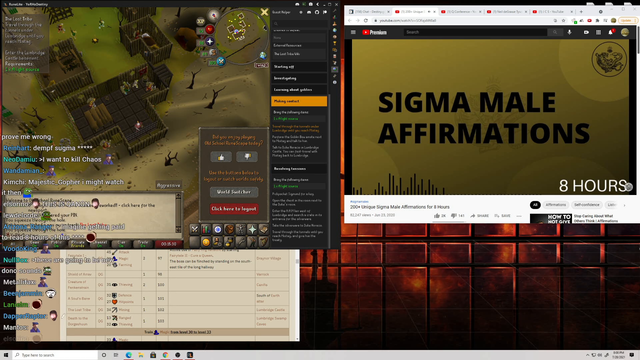Expand 'Resolving tensions' quest section
This screenshot has height=360, width=640.
coord(299,169)
